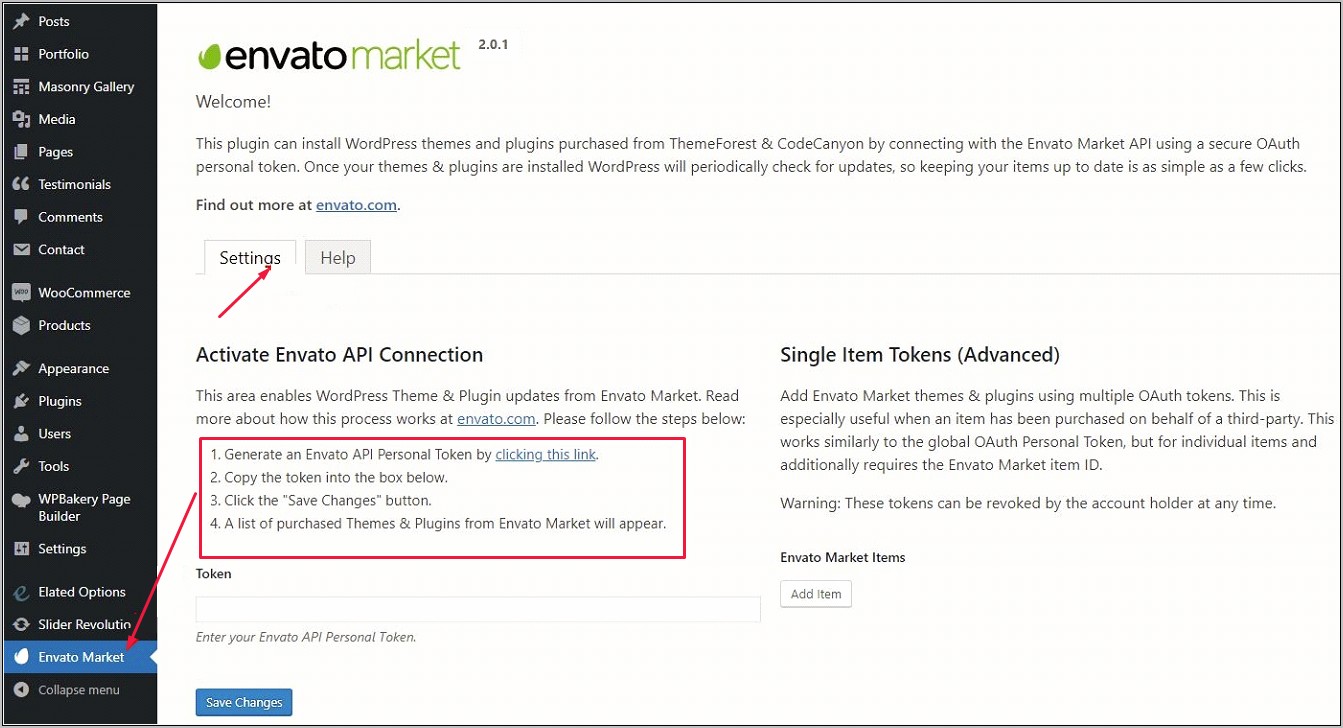
Task: Click 'Enter your Envato API Personal Token' hint
Action: [x=306, y=637]
